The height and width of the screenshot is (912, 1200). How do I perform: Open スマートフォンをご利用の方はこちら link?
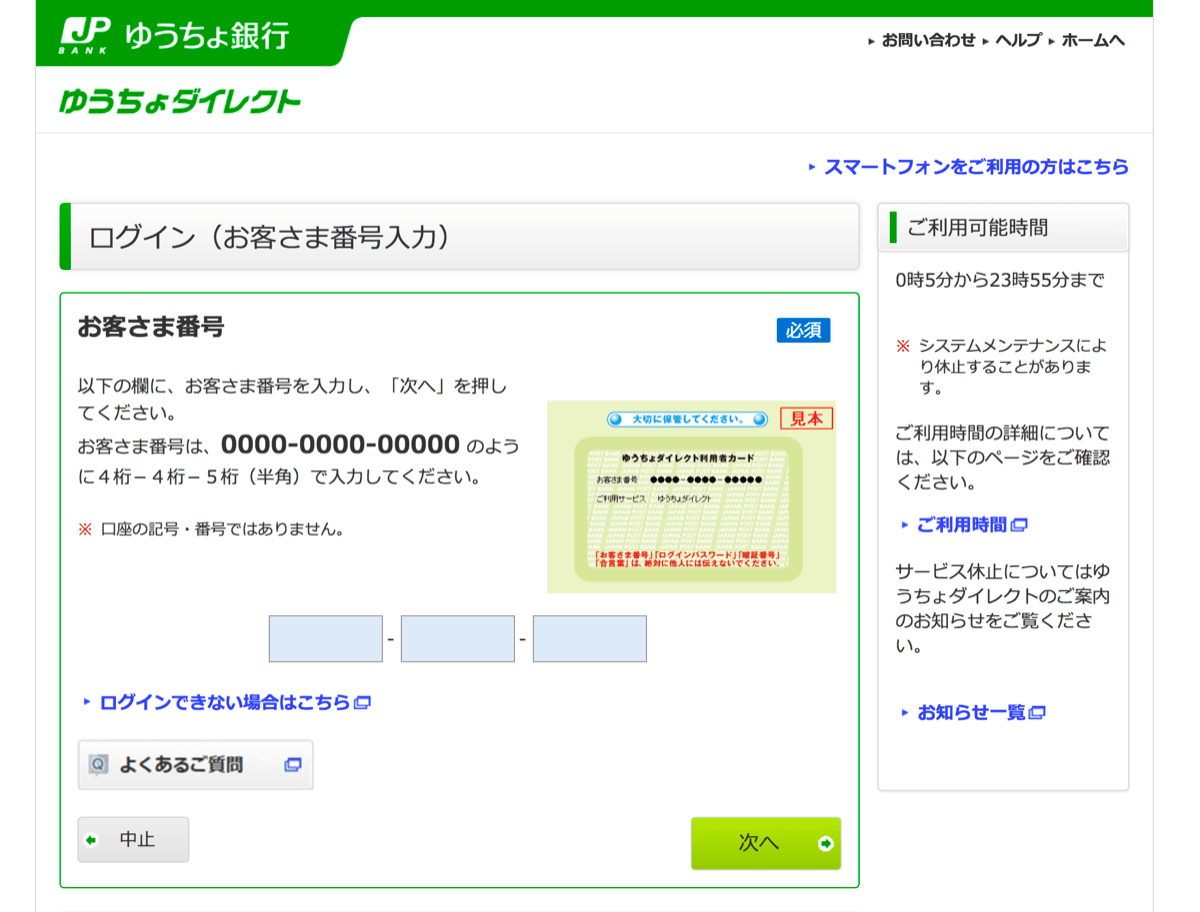(976, 167)
